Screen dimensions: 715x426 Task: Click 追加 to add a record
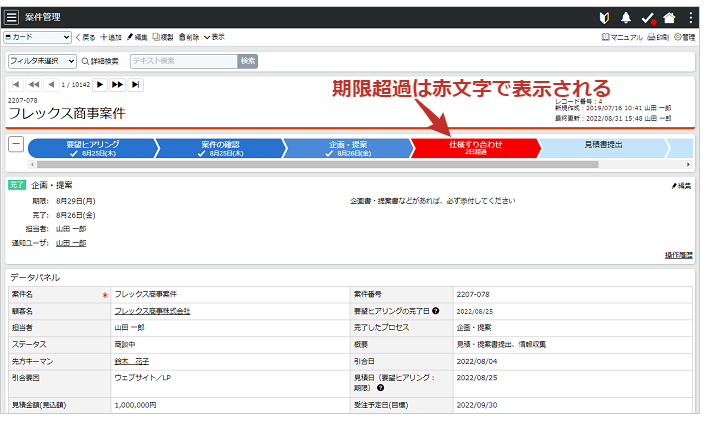tap(111, 37)
